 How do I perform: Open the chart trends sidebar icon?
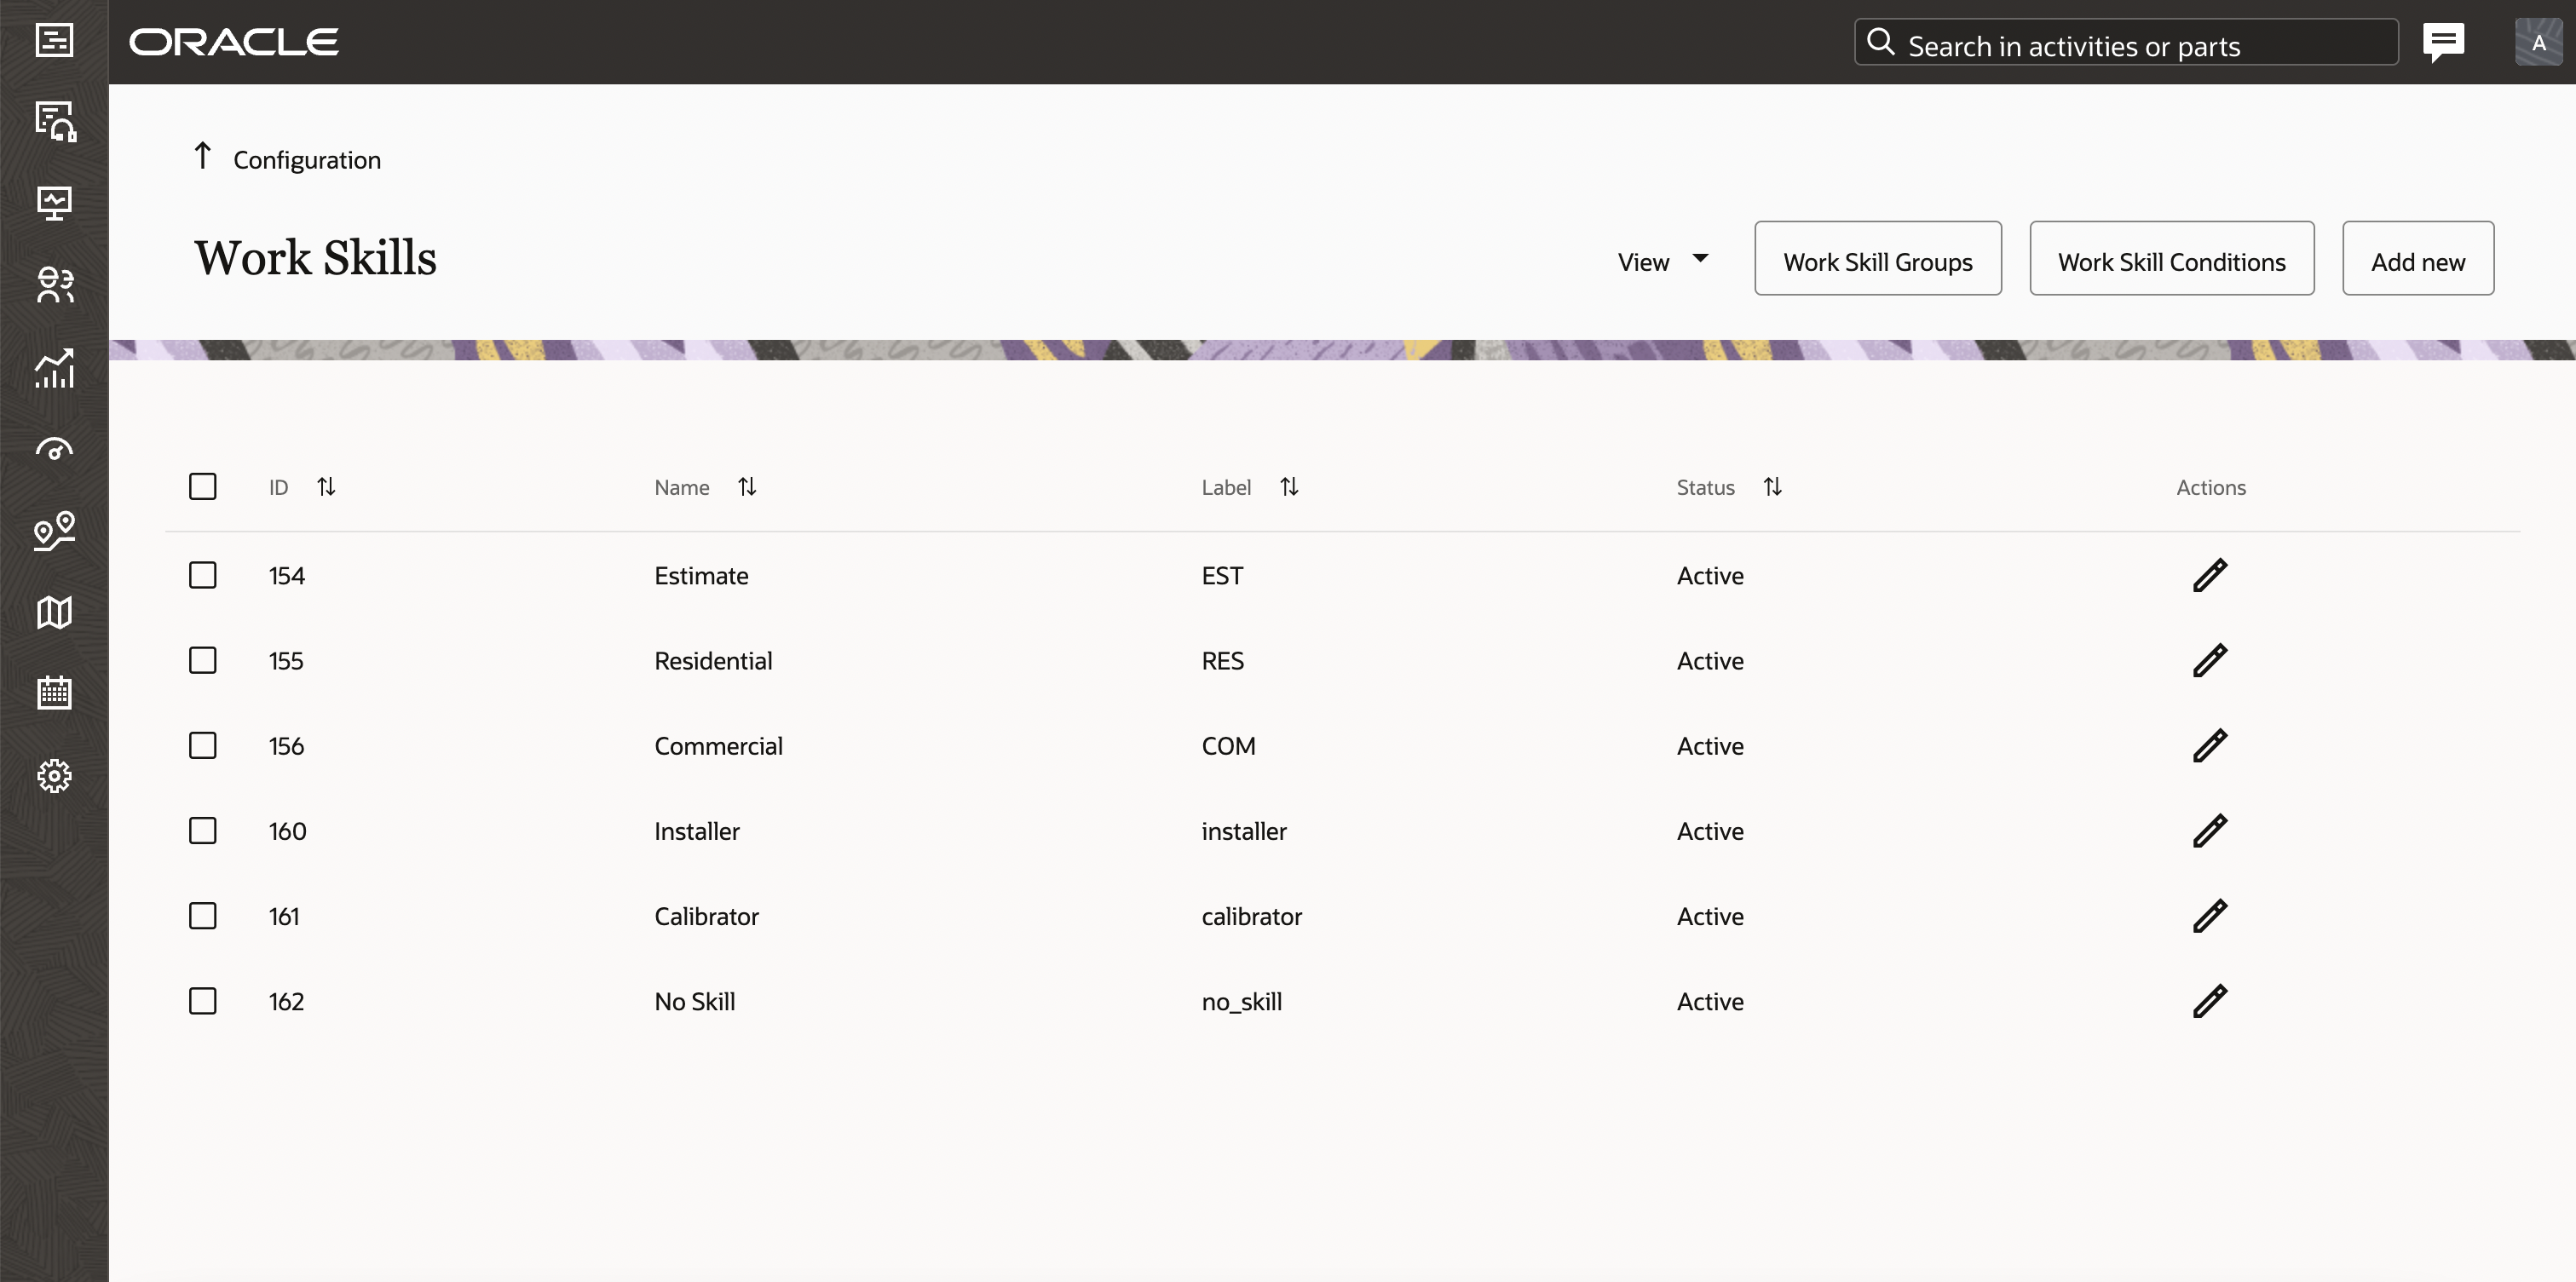(x=54, y=368)
